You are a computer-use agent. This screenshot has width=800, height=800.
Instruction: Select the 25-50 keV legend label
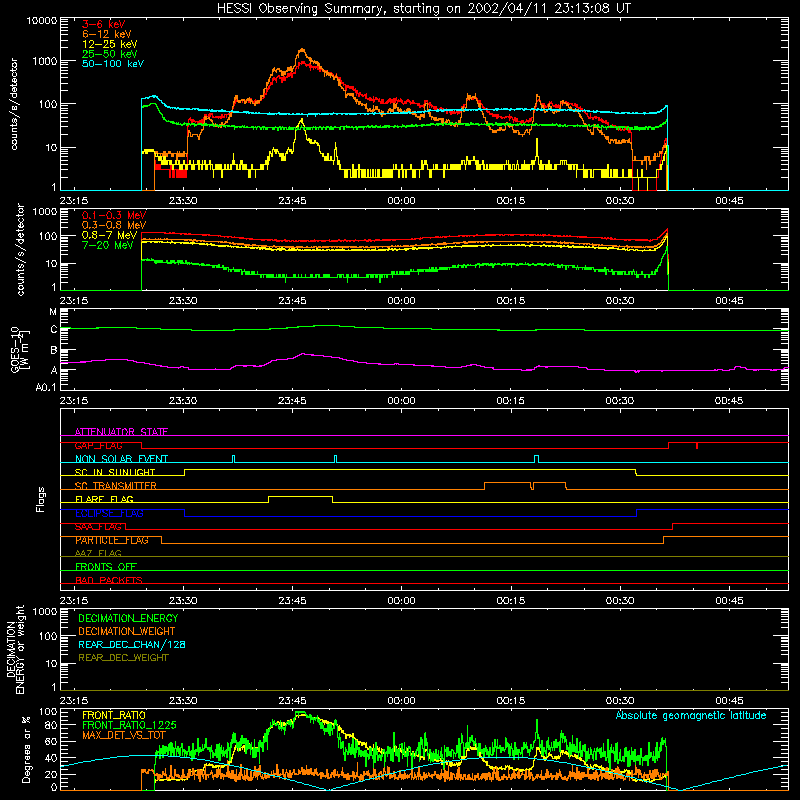pos(110,54)
